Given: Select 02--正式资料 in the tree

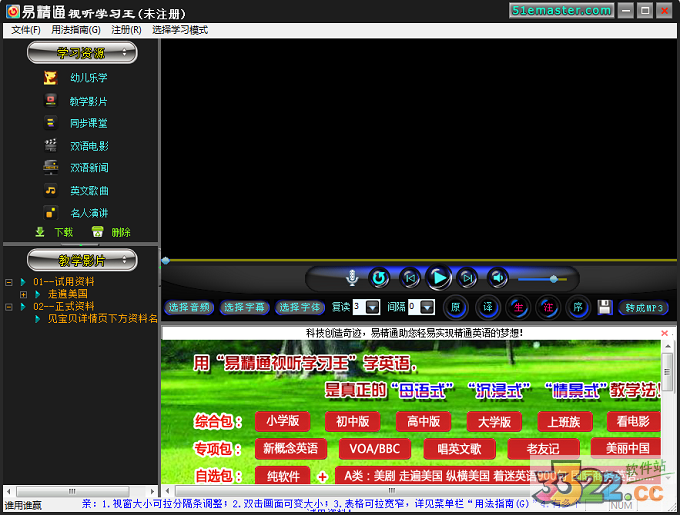Looking at the screenshot, I should 64,306.
